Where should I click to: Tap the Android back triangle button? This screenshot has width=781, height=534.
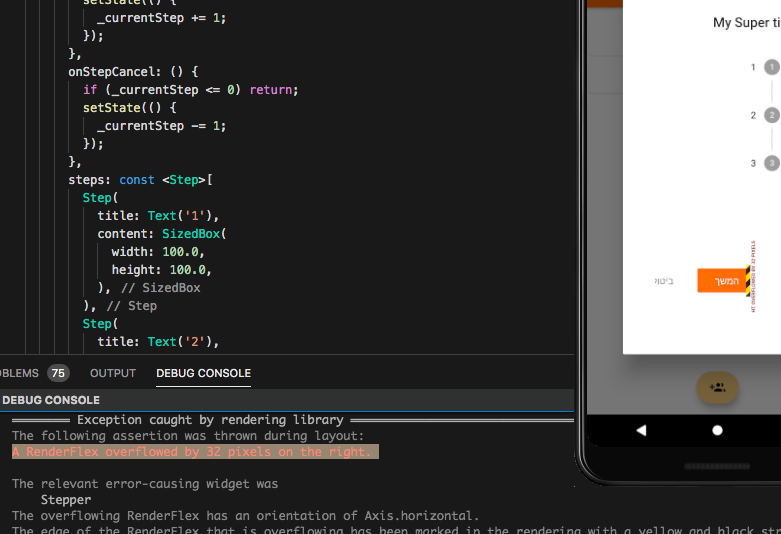641,430
